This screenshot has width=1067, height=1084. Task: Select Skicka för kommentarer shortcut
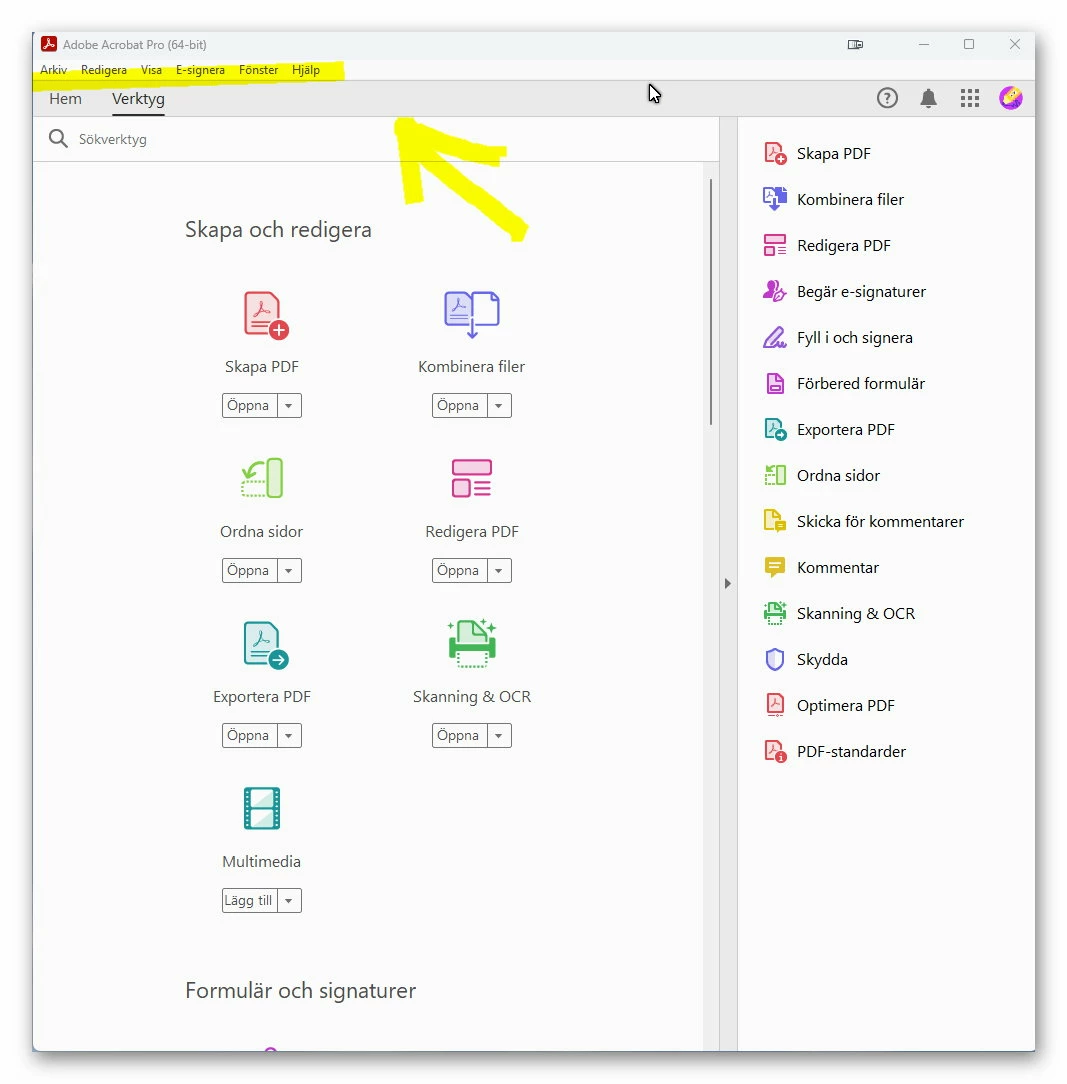coord(863,521)
